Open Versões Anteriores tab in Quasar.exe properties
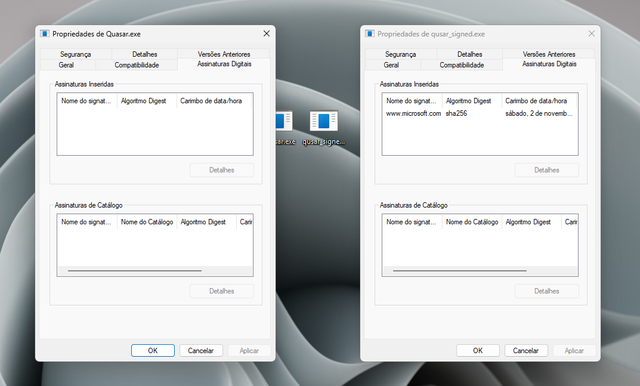640x386 pixels. (224, 54)
